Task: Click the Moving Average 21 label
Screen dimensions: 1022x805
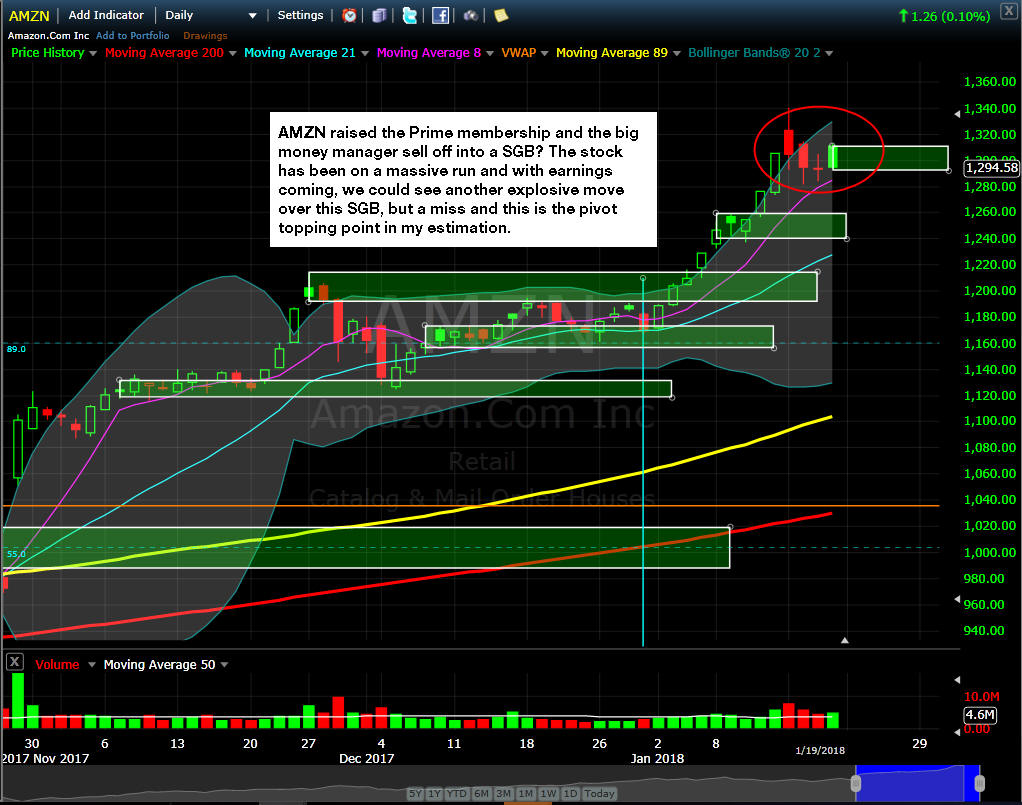Action: click(300, 53)
